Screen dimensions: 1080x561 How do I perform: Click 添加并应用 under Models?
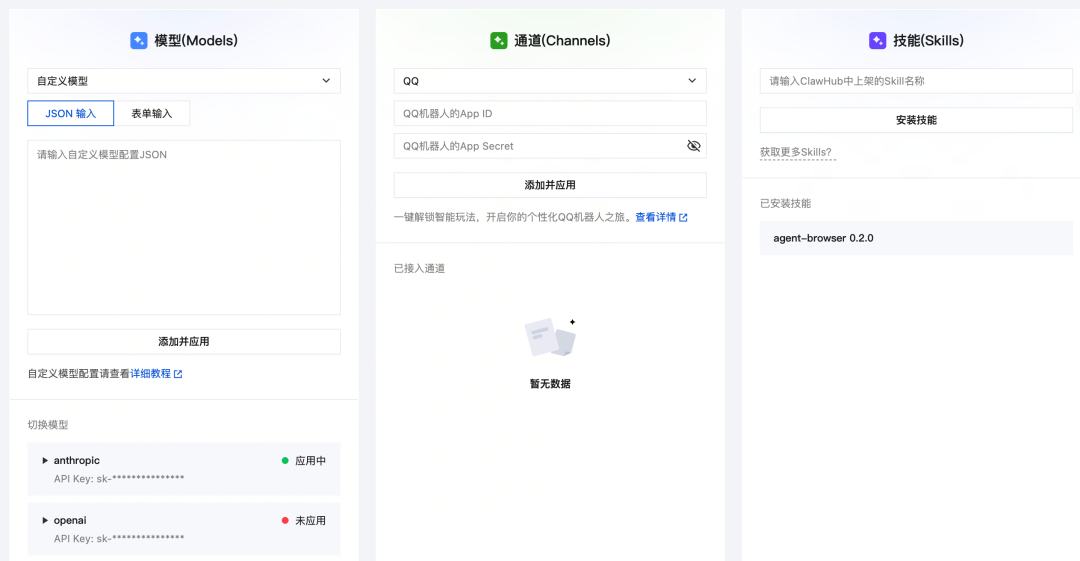[184, 342]
